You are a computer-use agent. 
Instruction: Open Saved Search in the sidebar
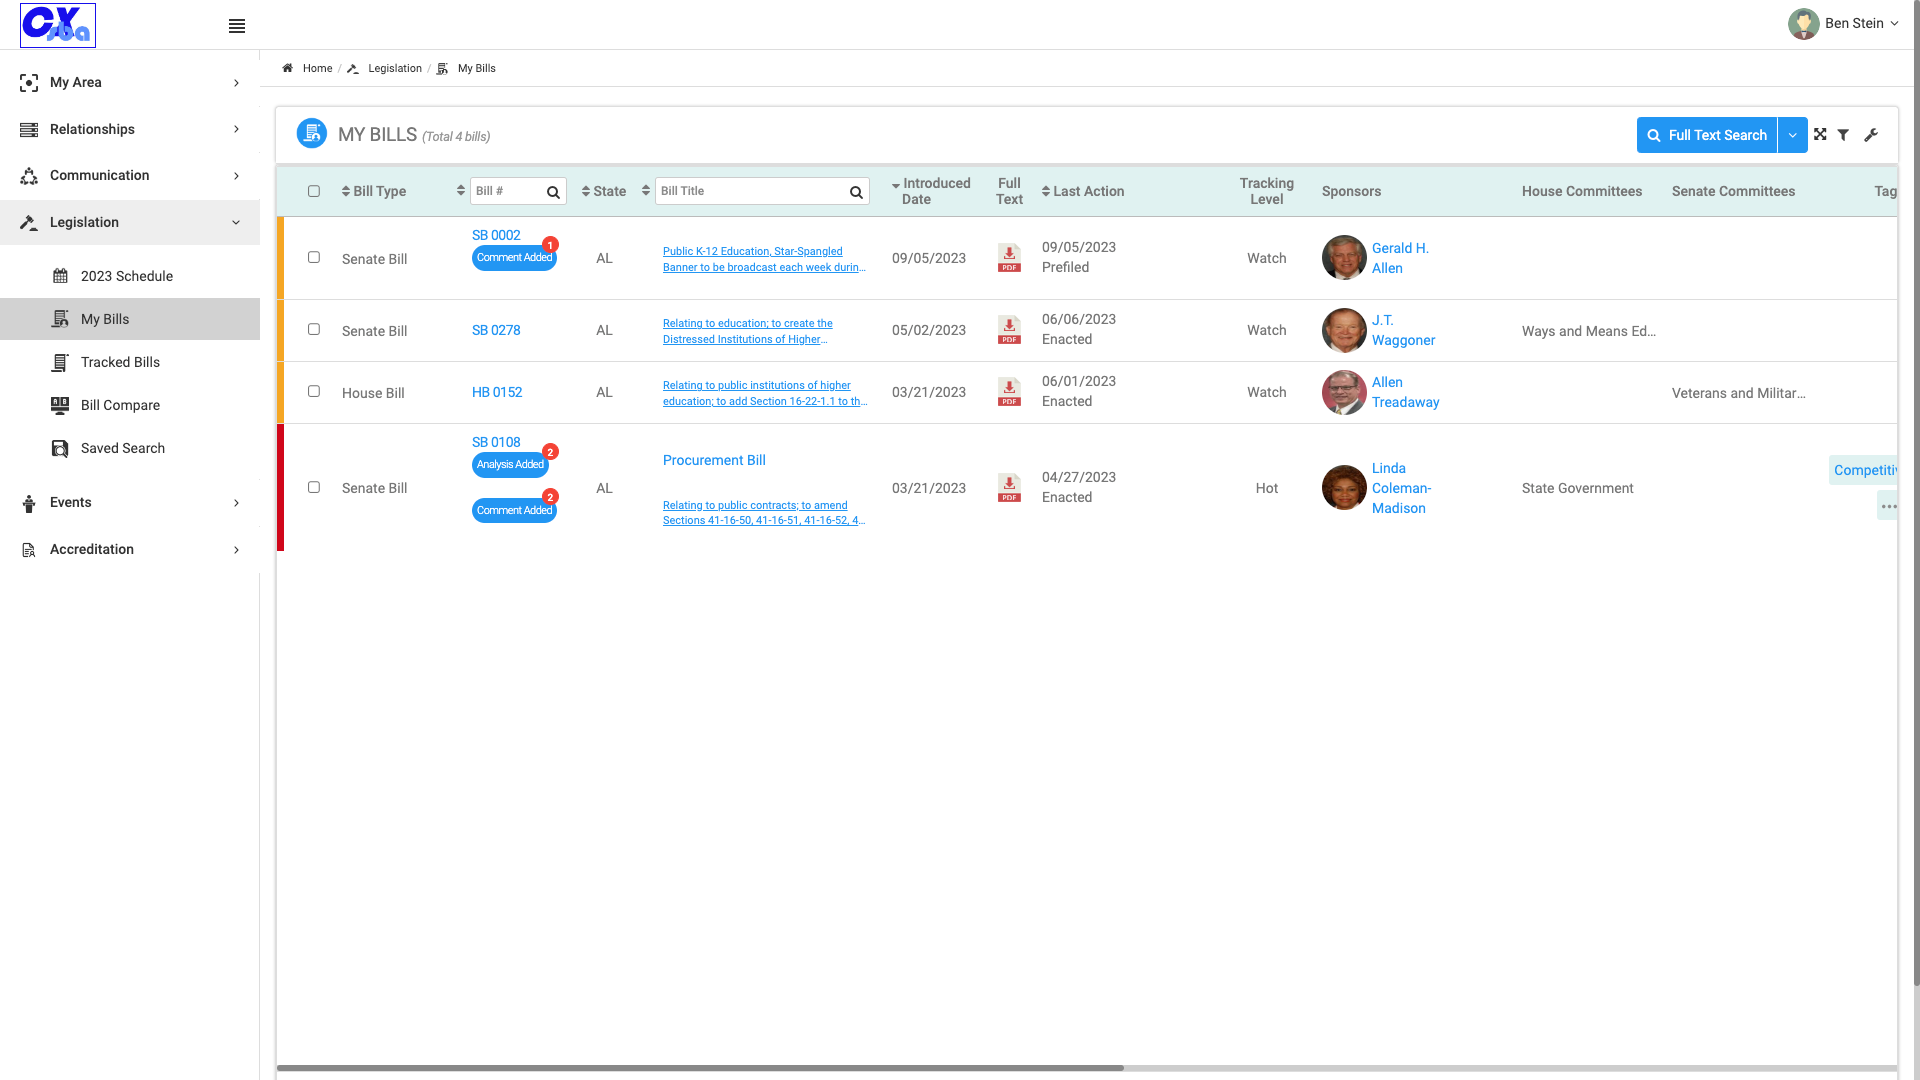click(x=130, y=448)
